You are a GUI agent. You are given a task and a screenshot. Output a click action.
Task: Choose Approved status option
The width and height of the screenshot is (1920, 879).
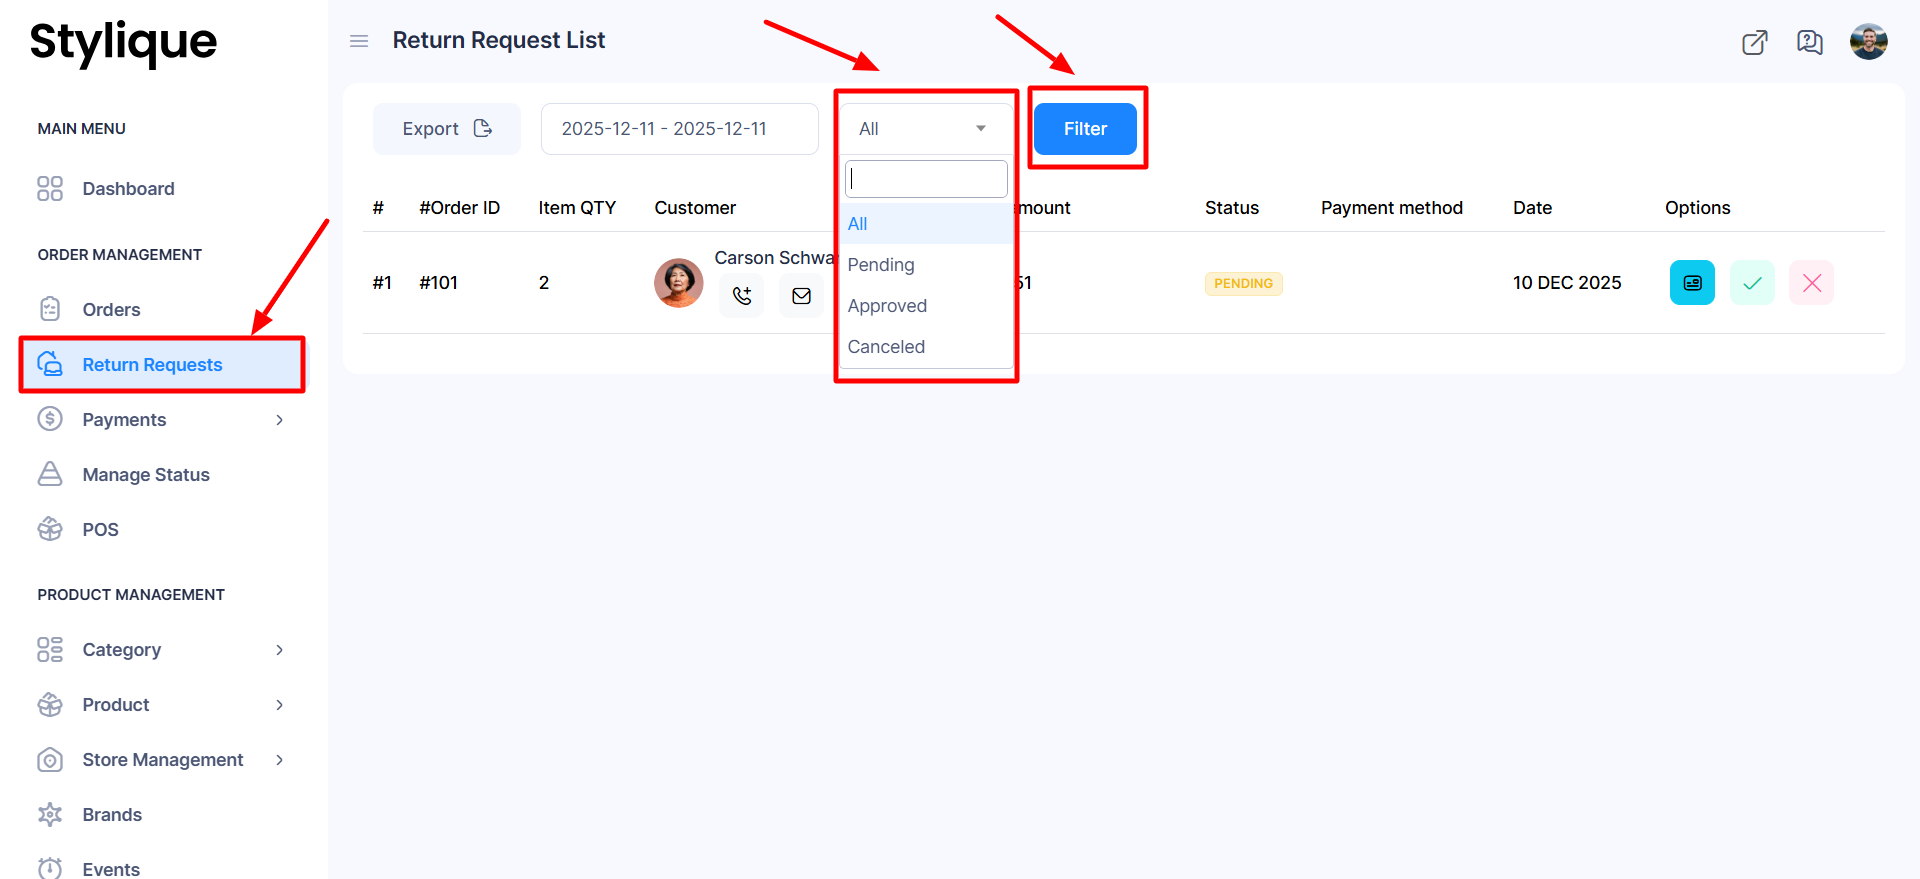[x=887, y=306]
